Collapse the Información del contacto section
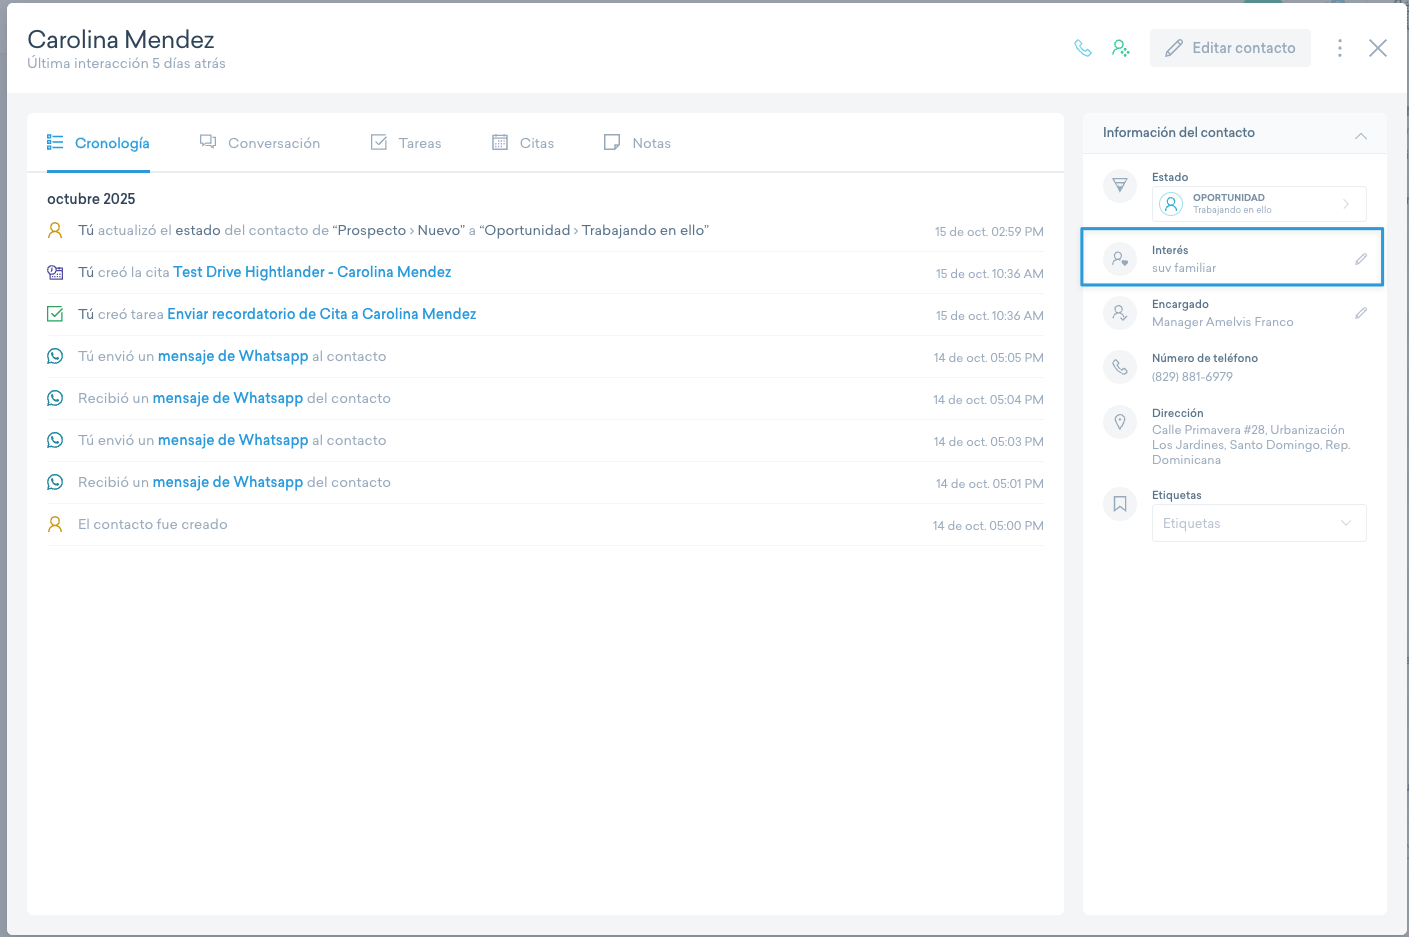 (1360, 135)
